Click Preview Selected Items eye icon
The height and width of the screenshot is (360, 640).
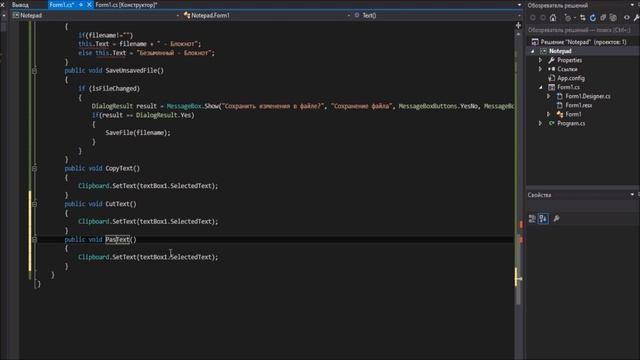(627, 18)
